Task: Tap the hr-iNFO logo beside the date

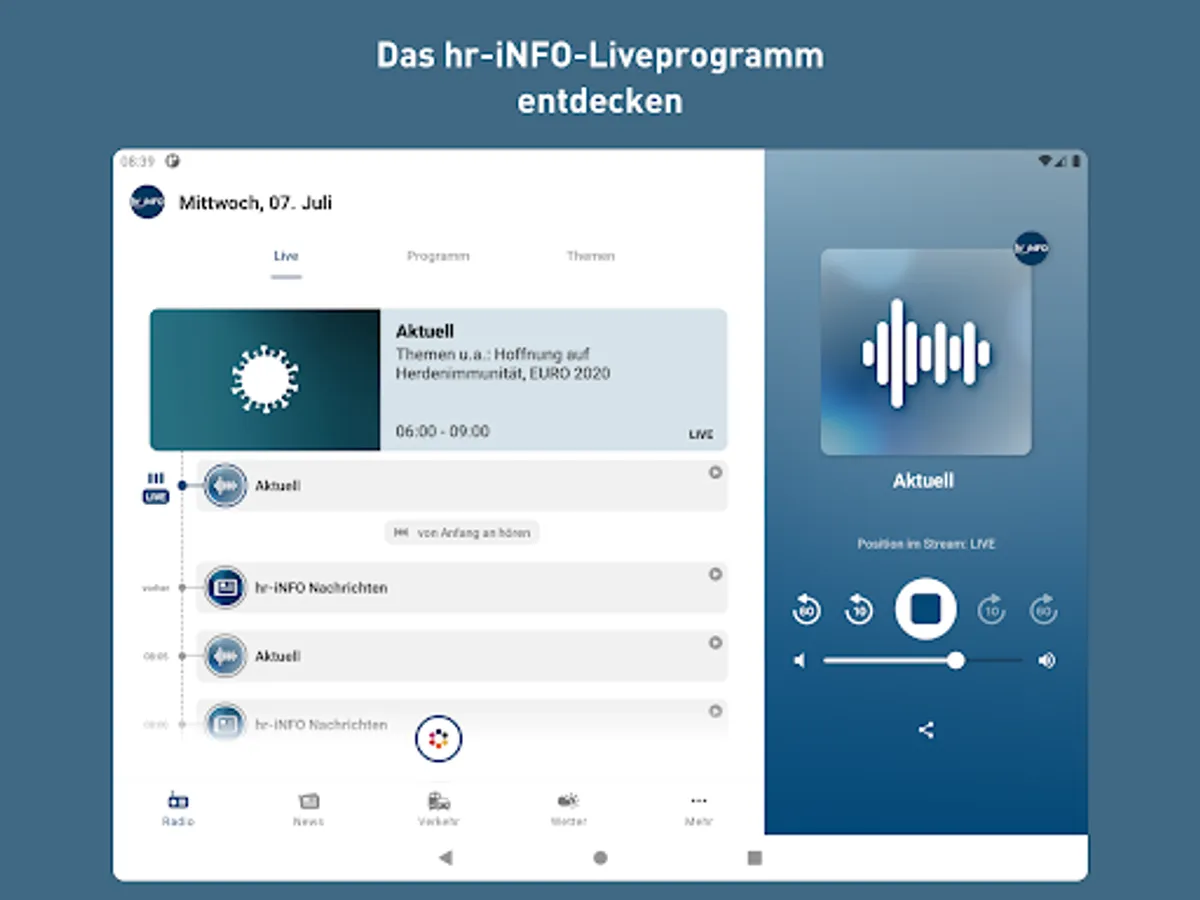Action: pos(147,202)
